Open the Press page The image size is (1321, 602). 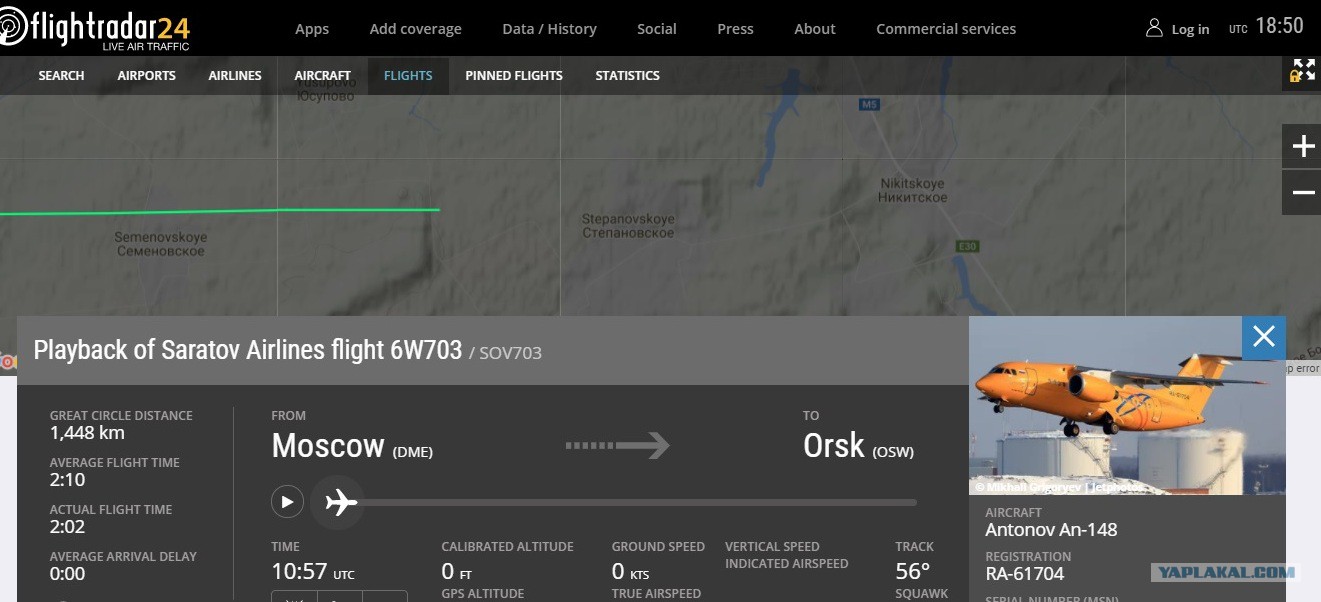coord(735,29)
